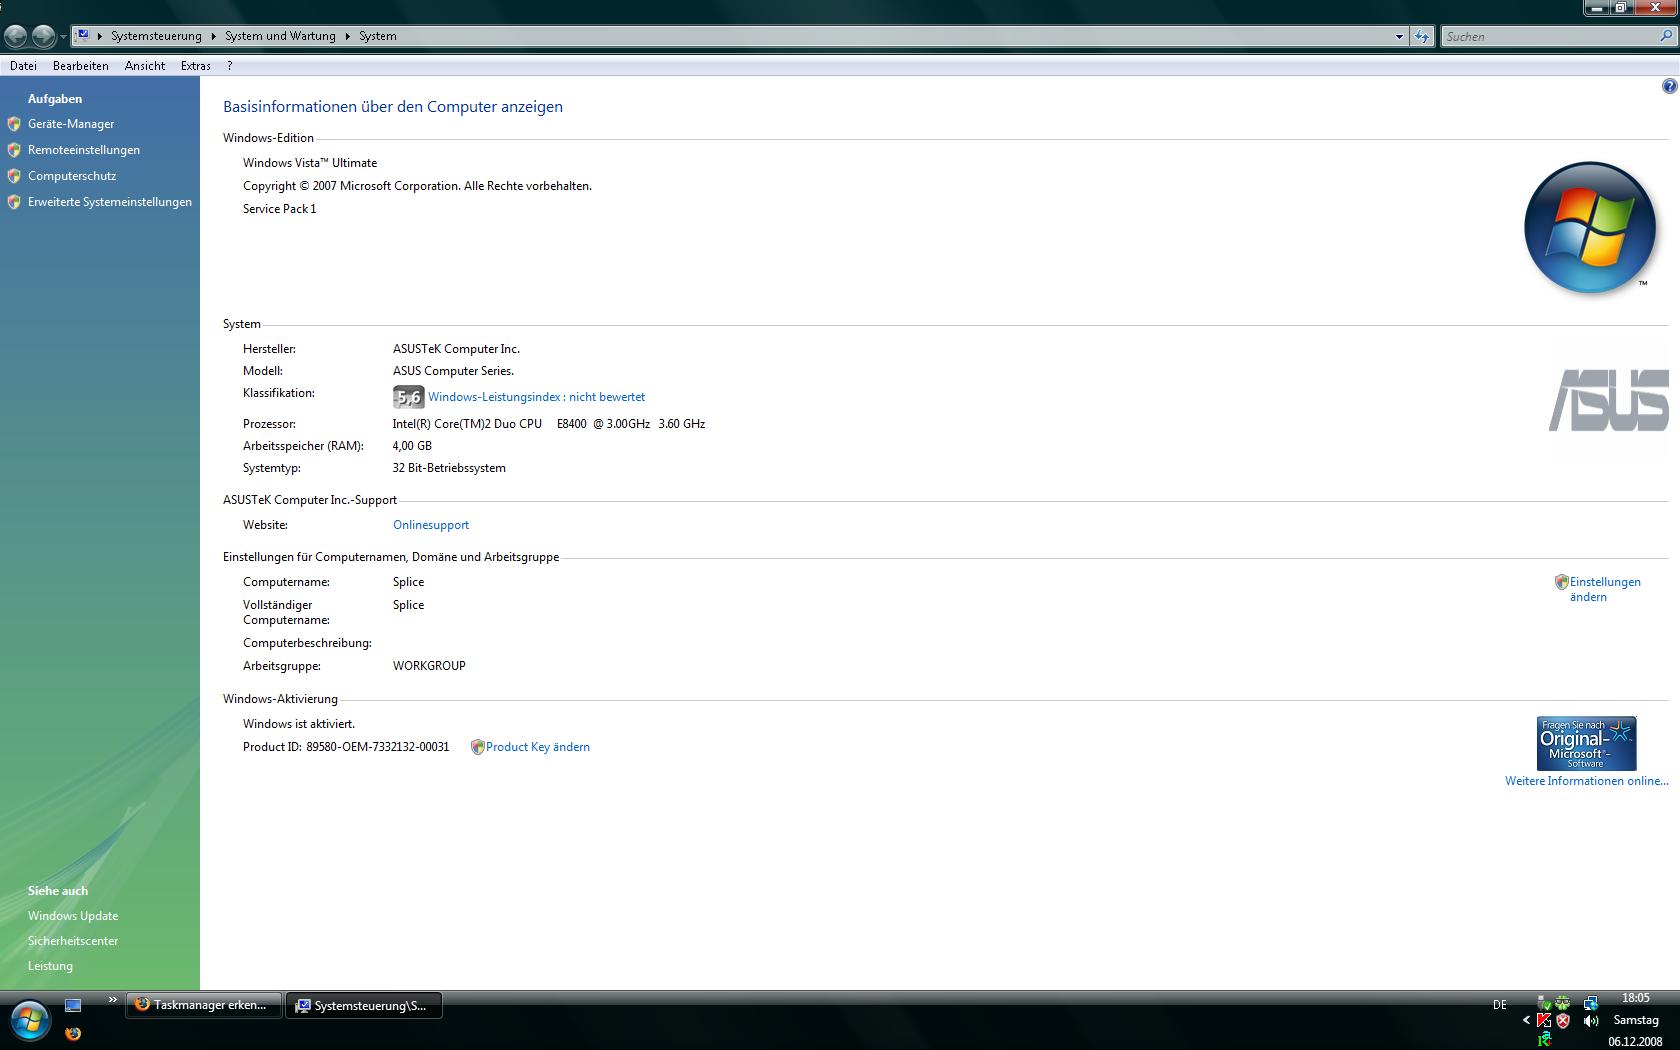
Task: Click the Forward navigation arrow button
Action: tap(43, 37)
